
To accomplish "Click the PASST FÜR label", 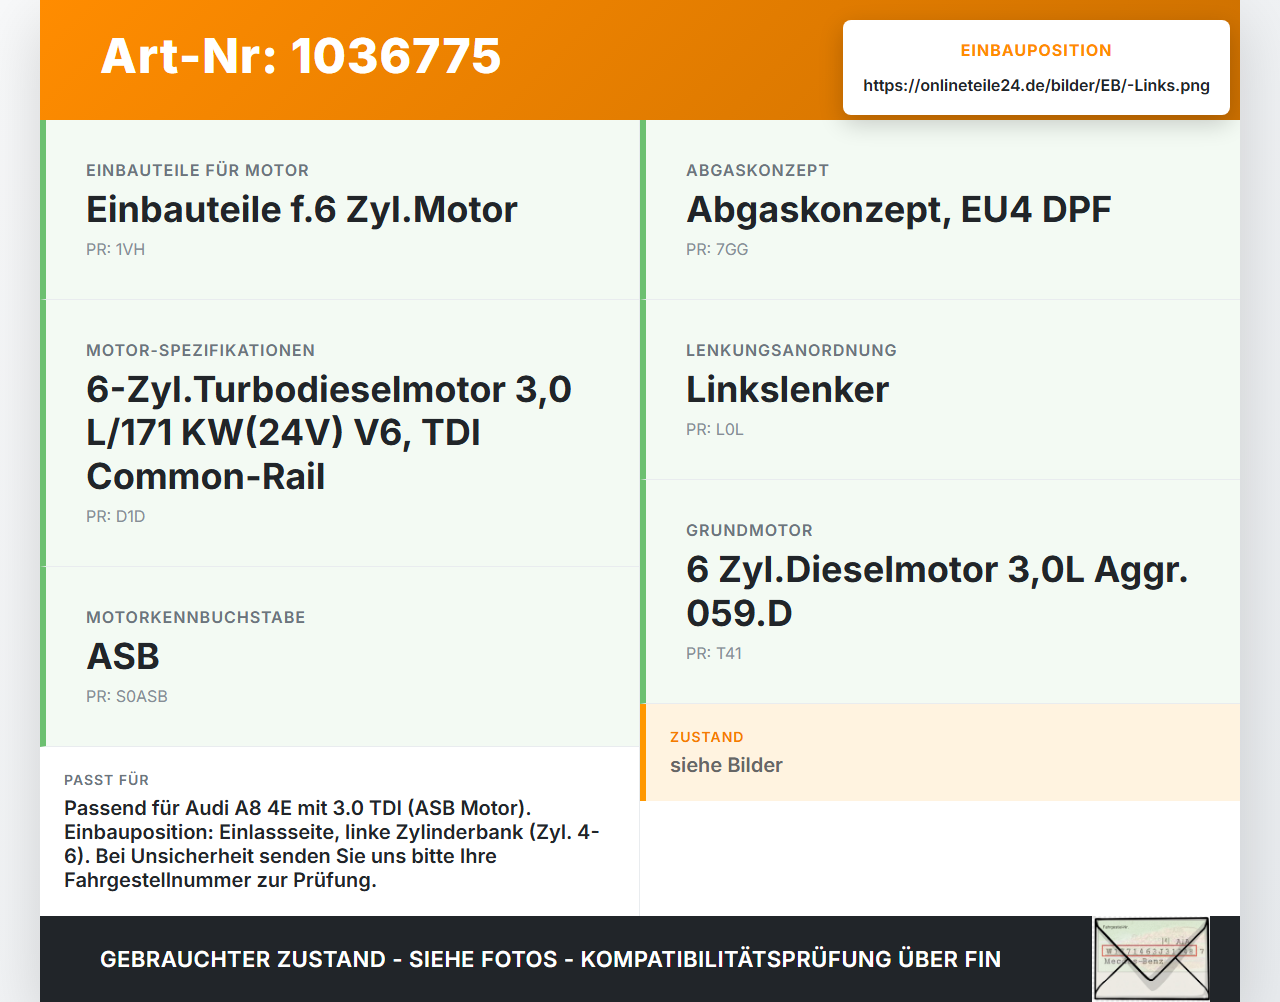I will [106, 780].
